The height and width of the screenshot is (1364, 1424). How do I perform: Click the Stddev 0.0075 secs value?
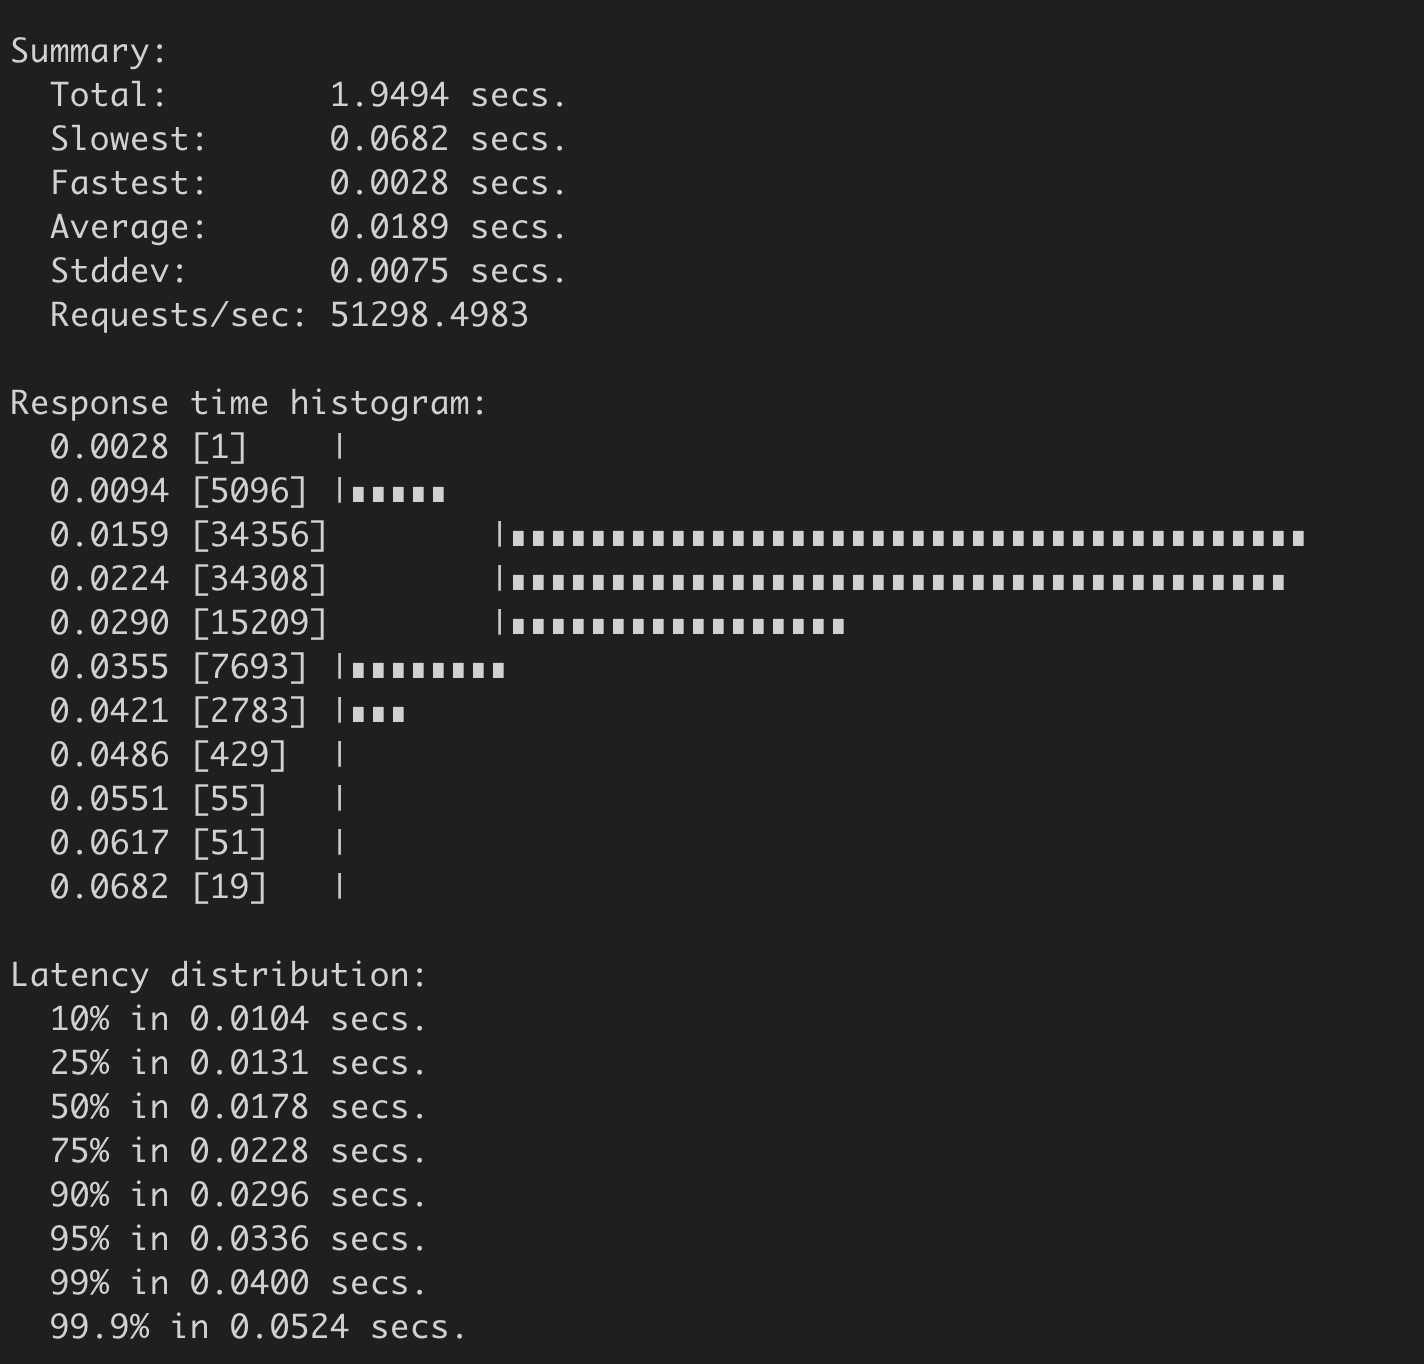448,271
